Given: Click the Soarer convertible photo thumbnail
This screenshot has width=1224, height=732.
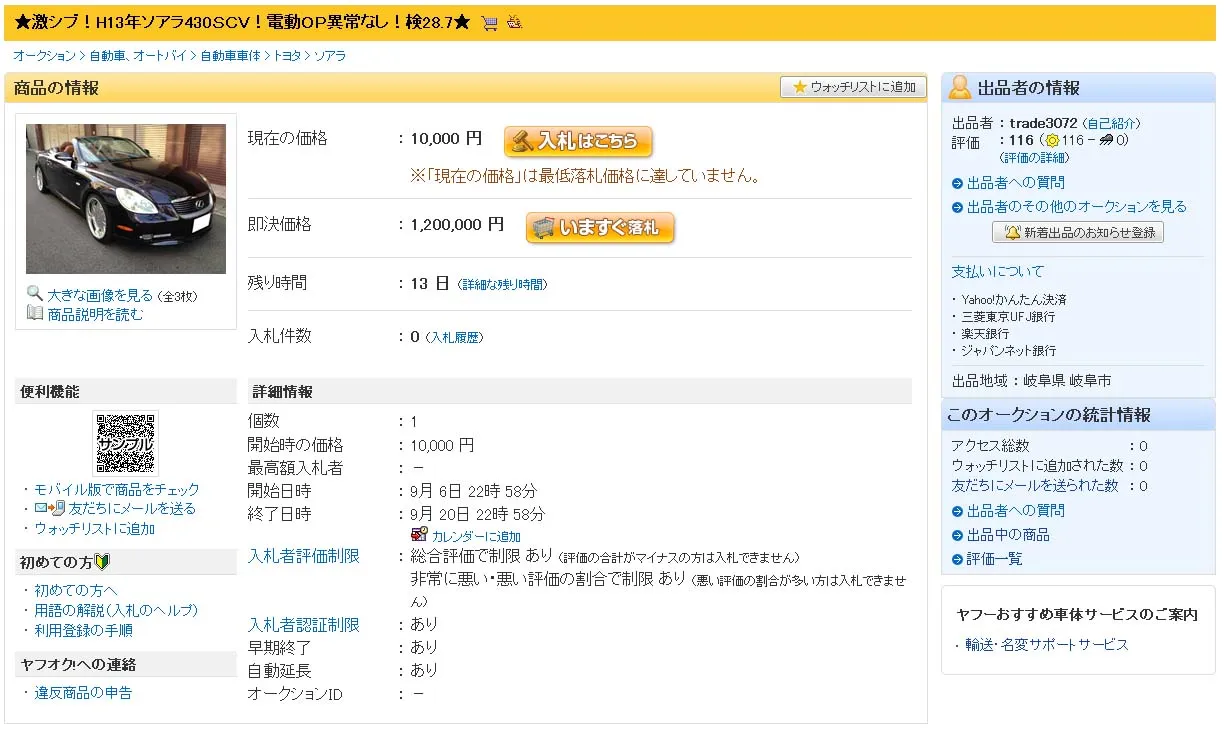Looking at the screenshot, I should 125,198.
